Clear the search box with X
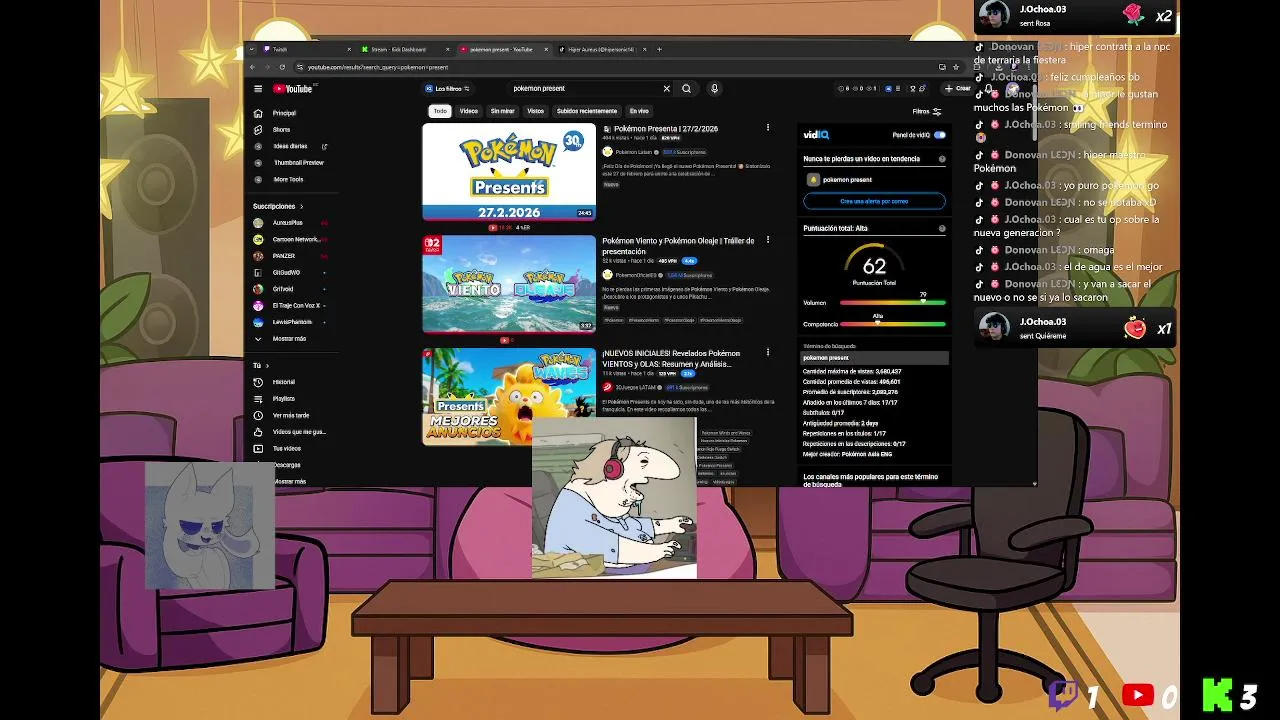 (667, 88)
